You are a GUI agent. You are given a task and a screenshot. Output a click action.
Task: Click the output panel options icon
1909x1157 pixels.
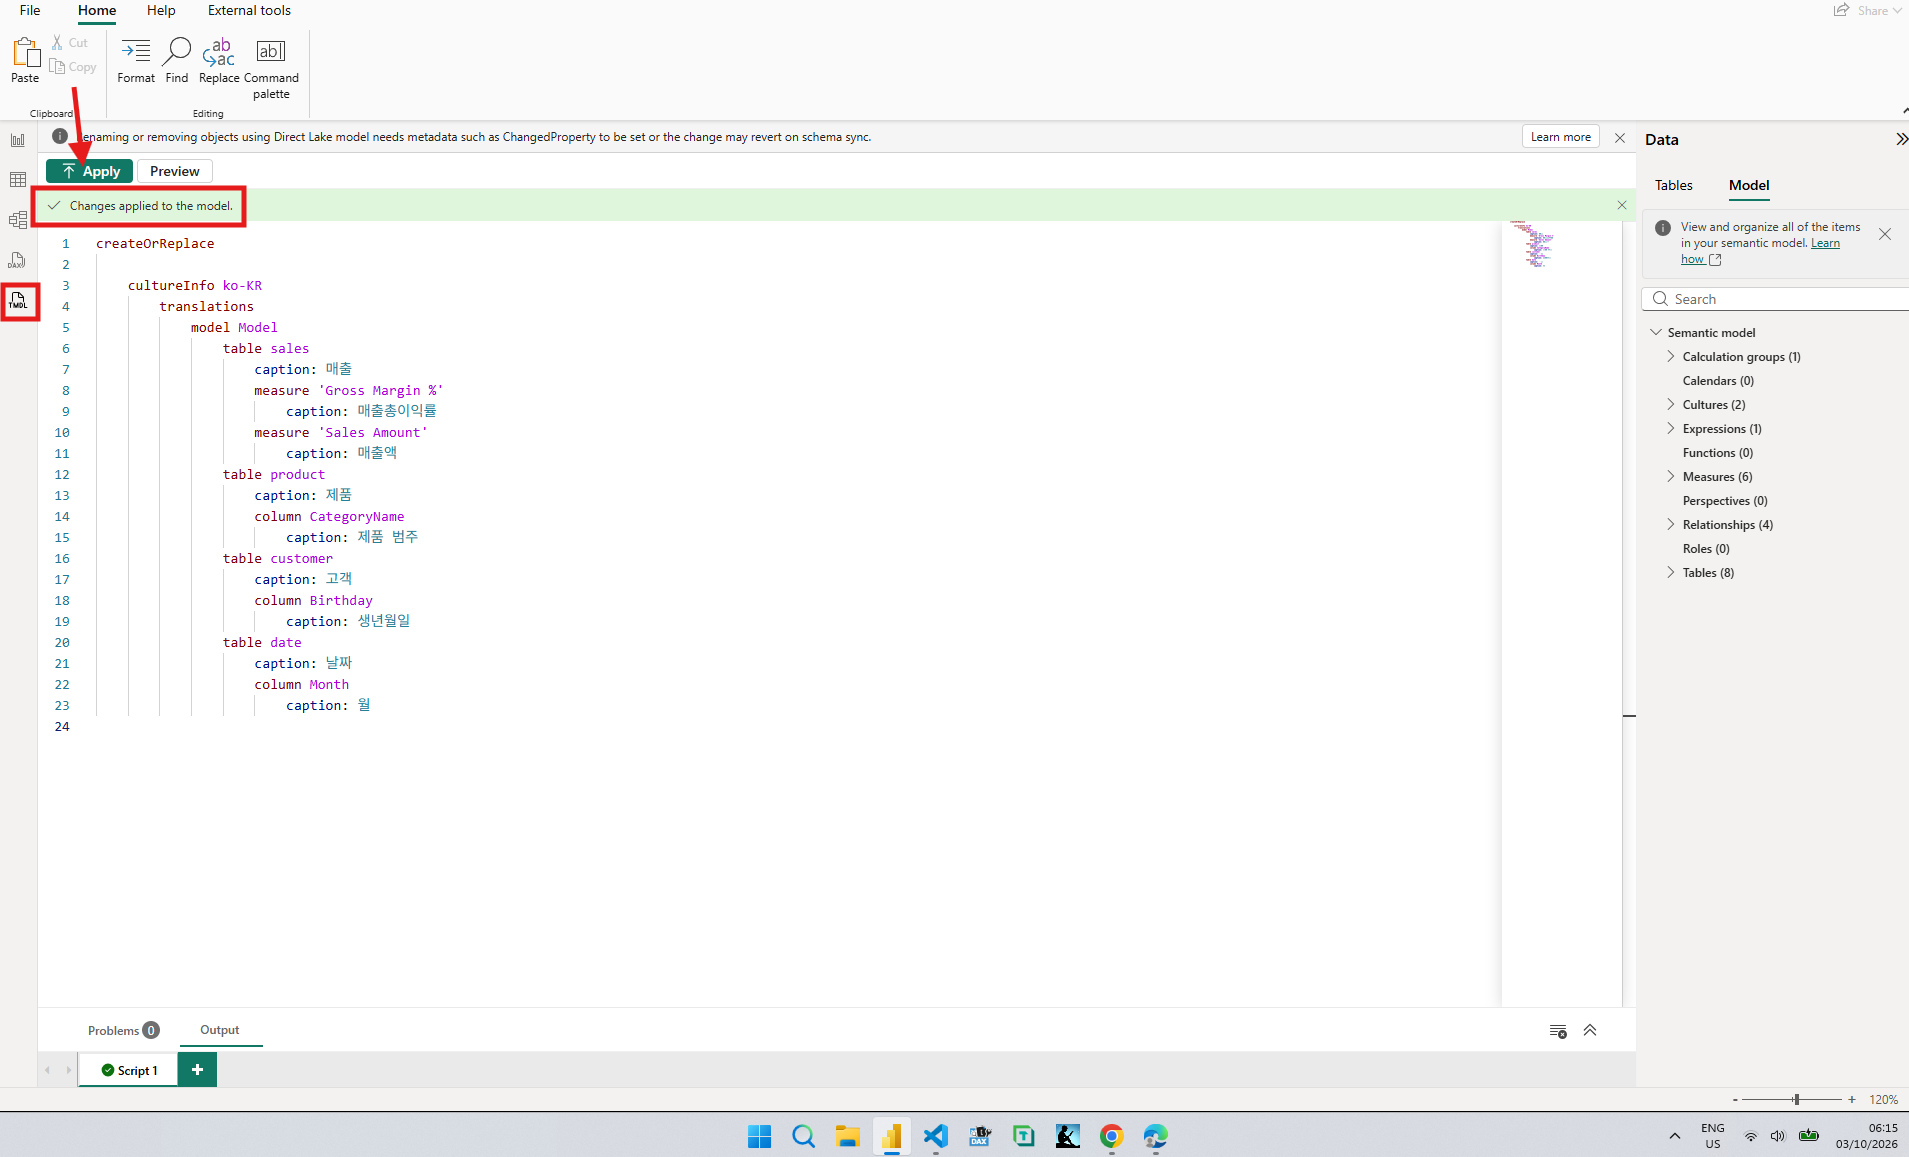click(1558, 1031)
